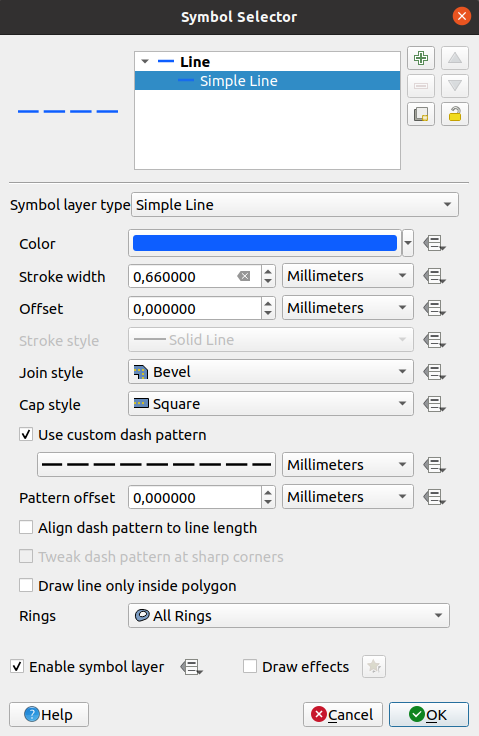
Task: Open data-defined override for Pattern offset
Action: click(x=434, y=497)
